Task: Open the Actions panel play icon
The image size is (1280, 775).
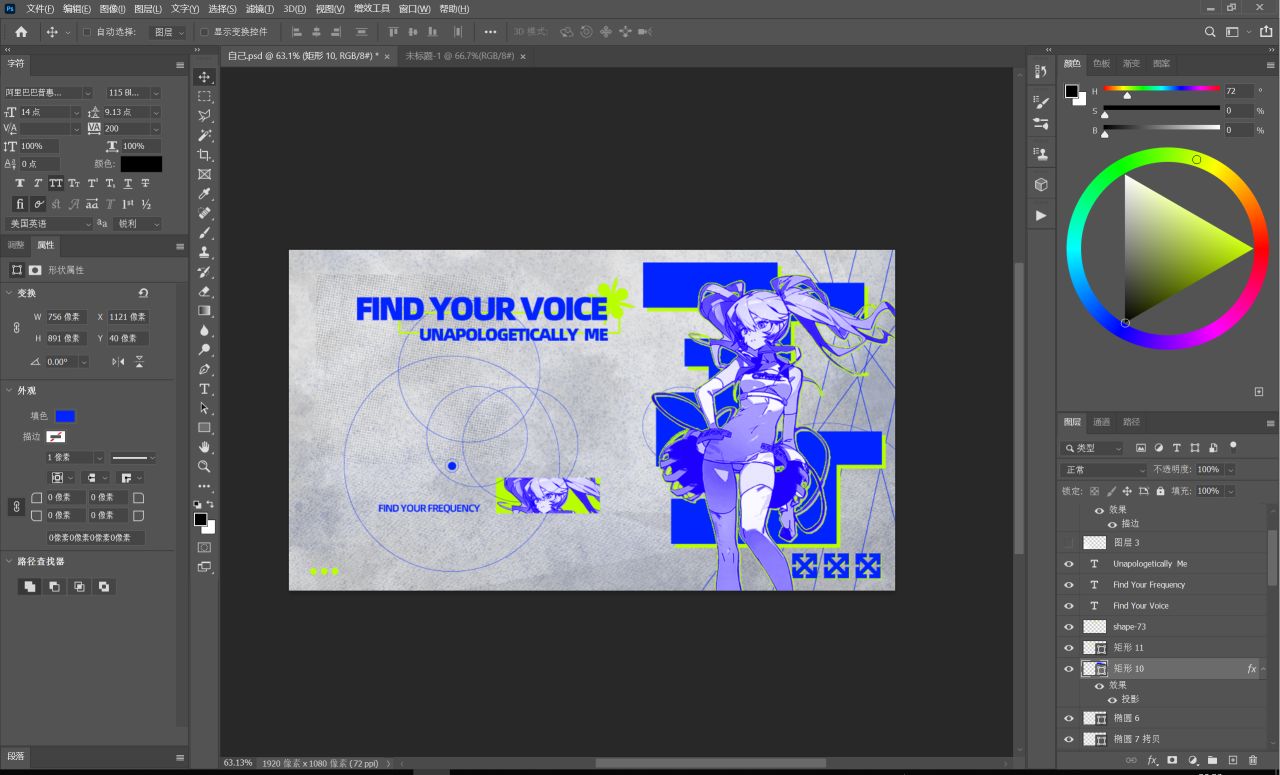Action: point(1041,215)
